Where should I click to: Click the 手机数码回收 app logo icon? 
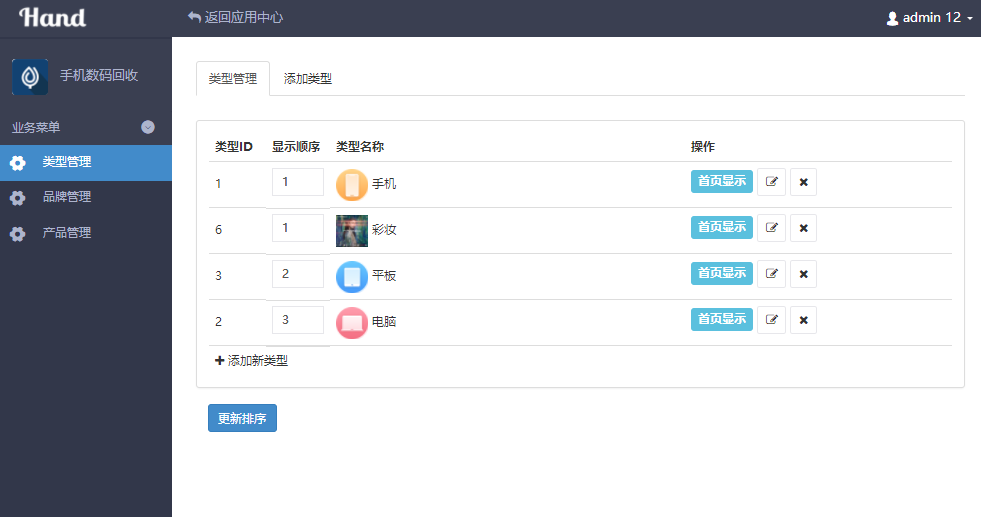[x=30, y=77]
